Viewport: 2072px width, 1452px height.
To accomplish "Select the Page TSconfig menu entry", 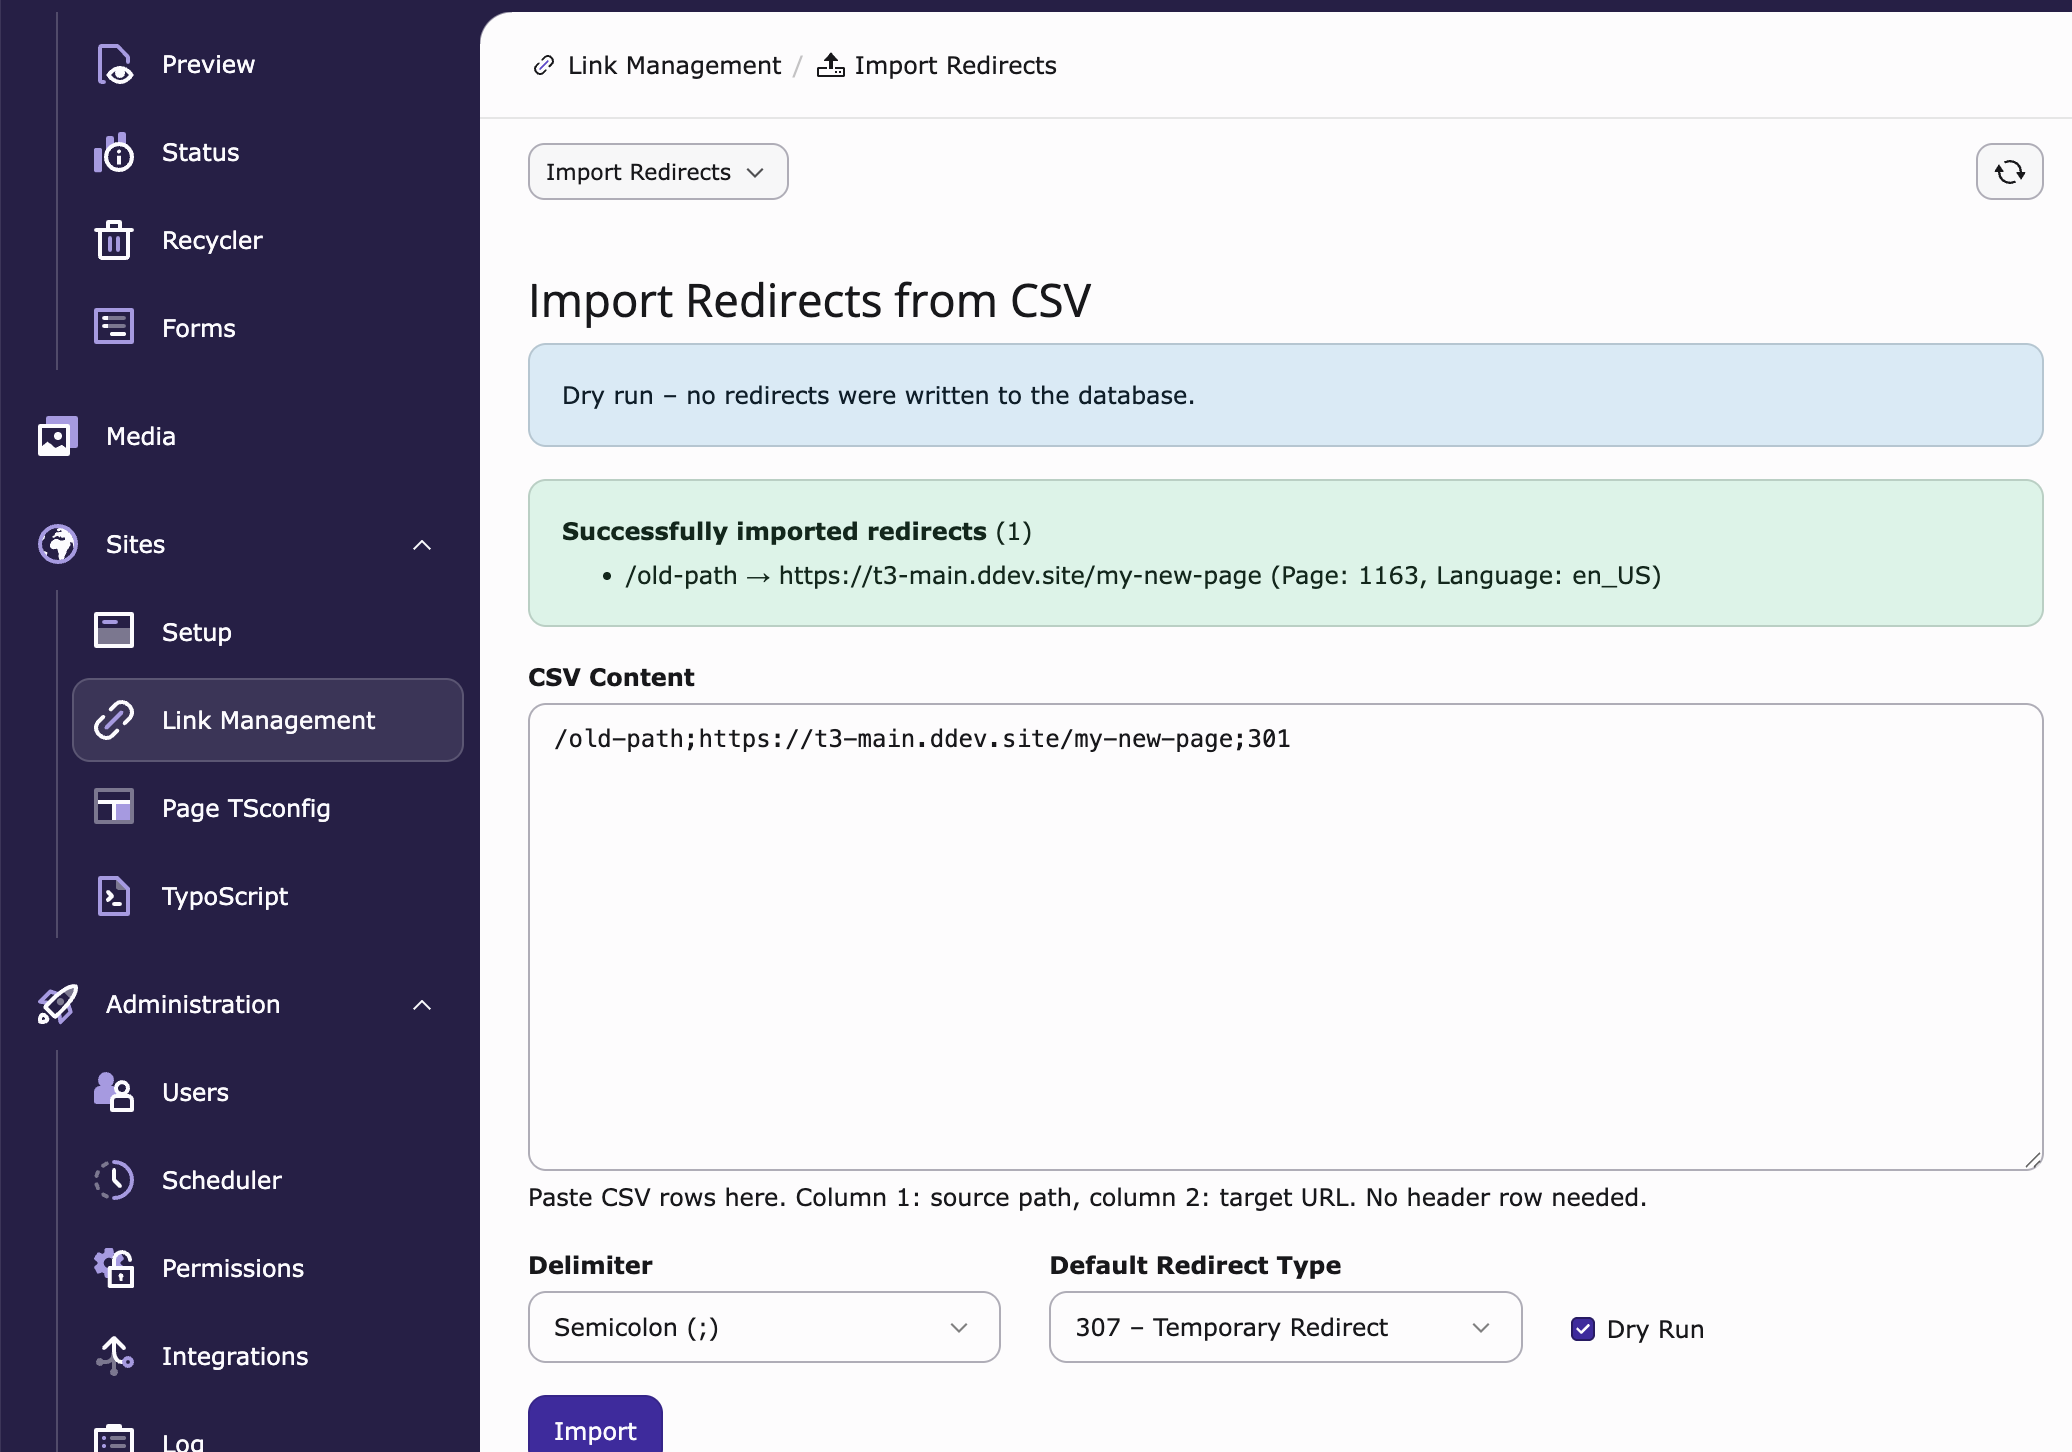I will [x=246, y=808].
